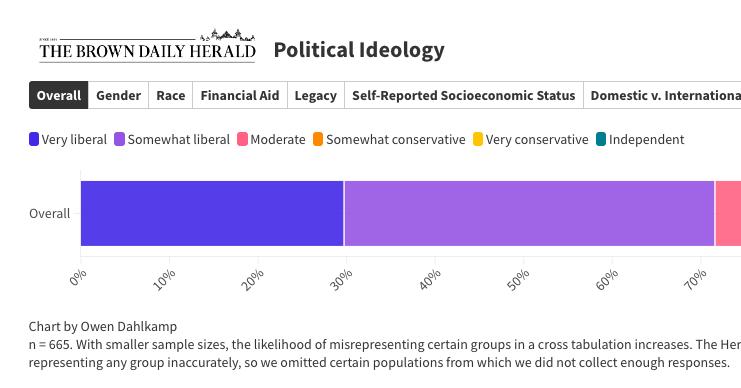741x388 pixels.
Task: Click the Very liberal bar segment
Action: [x=212, y=213]
